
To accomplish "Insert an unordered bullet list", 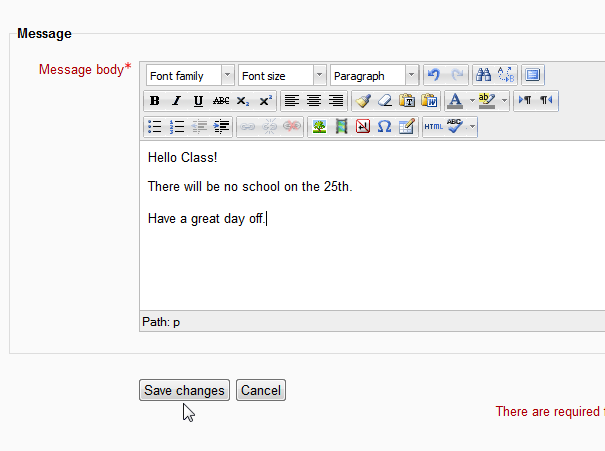I will point(154,127).
